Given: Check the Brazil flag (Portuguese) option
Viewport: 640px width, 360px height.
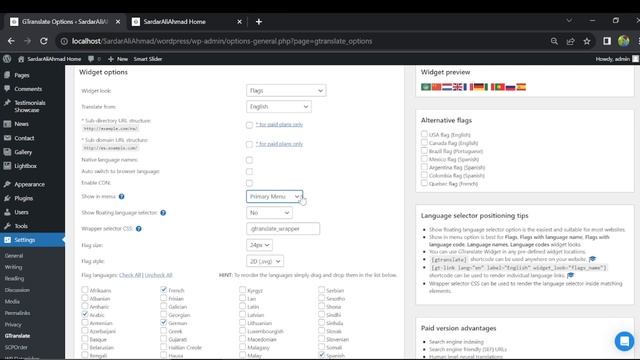Looking at the screenshot, I should (x=424, y=151).
